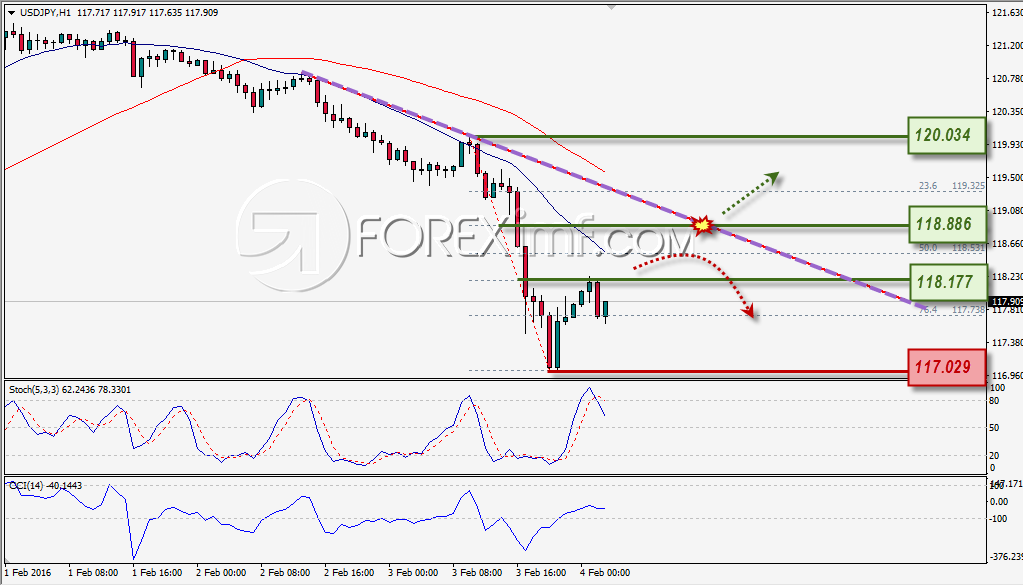Click the 120.780 price axis label
The height and width of the screenshot is (586, 1023).
1007,78
